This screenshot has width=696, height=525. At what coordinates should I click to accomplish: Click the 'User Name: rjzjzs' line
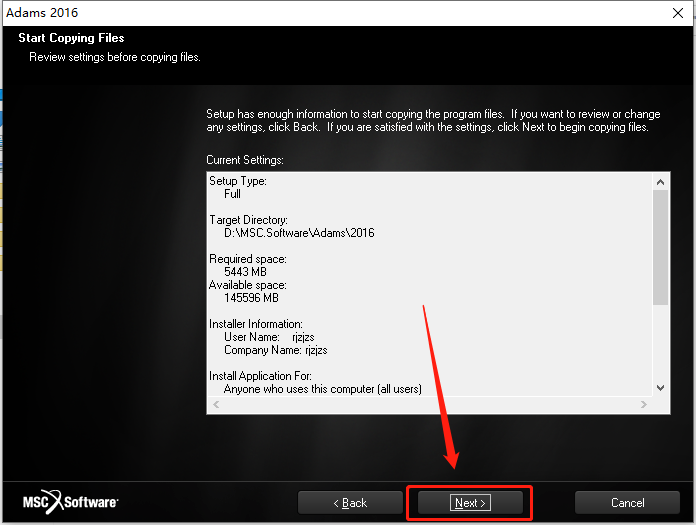point(269,337)
